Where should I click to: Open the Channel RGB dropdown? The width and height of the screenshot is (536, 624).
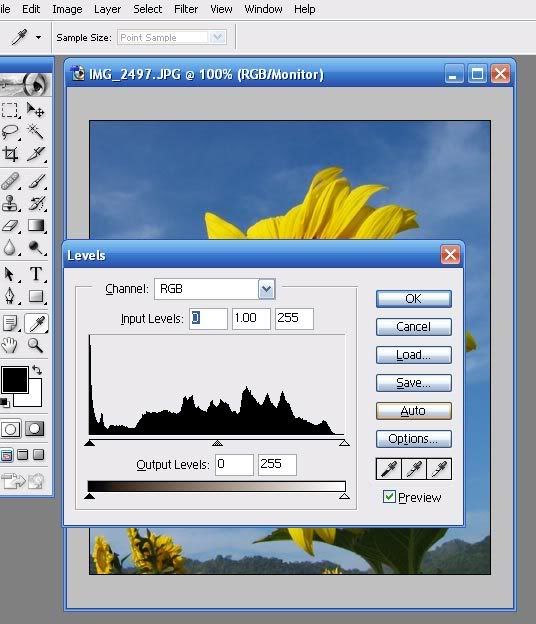(266, 289)
